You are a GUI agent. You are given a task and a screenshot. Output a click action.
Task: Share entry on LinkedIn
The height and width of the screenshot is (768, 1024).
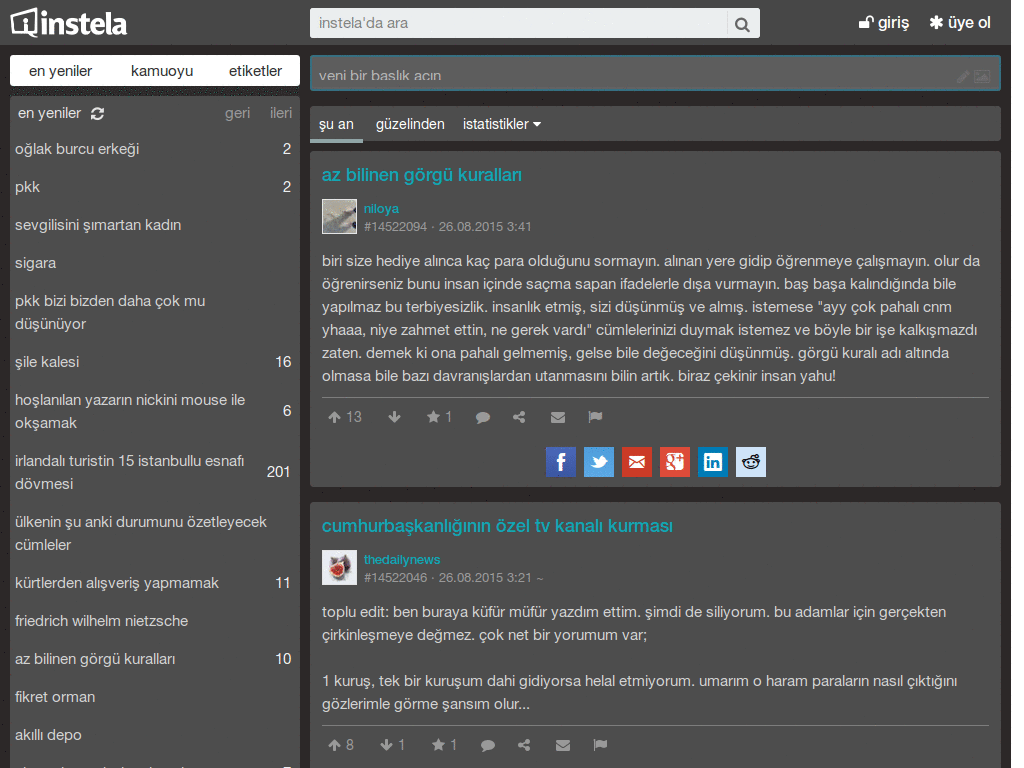[x=713, y=461]
